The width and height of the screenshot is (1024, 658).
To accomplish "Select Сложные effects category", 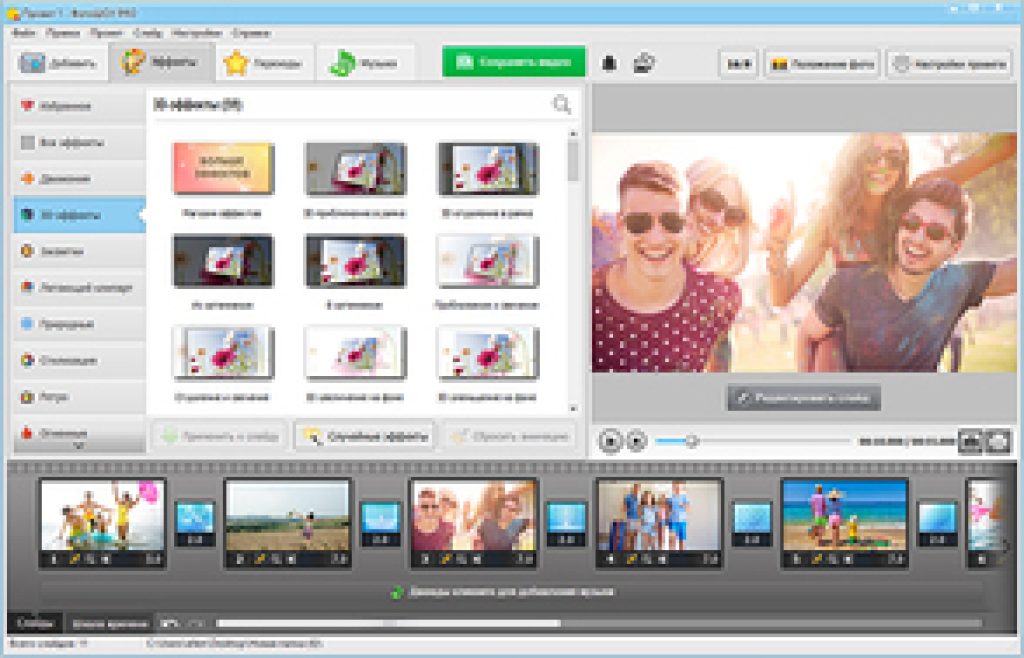I will click(x=79, y=251).
